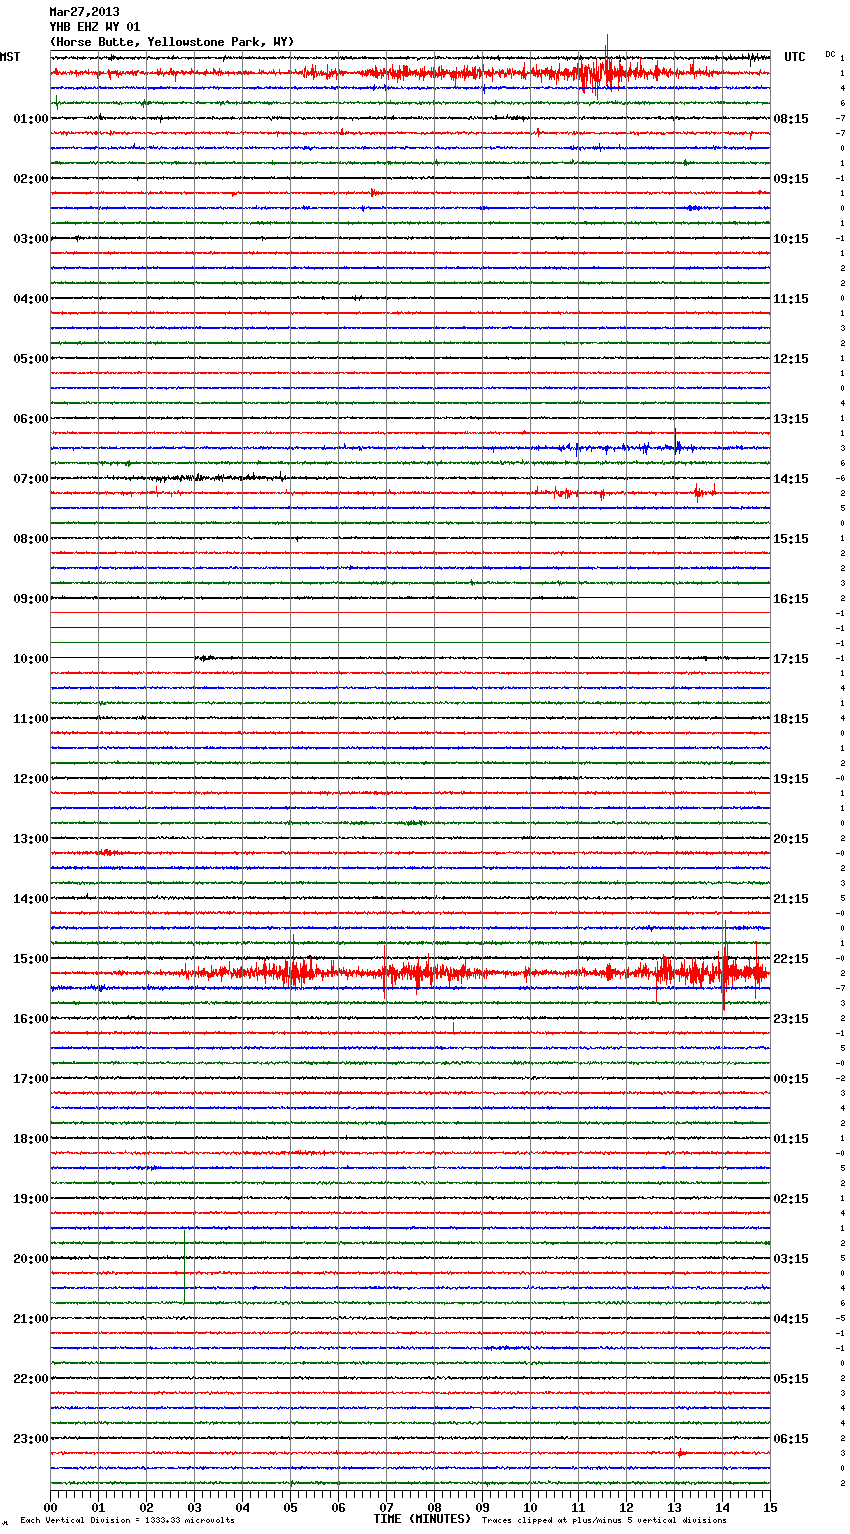Click the 22:15 UTC time label
The width and height of the screenshot is (850, 1534).
click(x=791, y=959)
